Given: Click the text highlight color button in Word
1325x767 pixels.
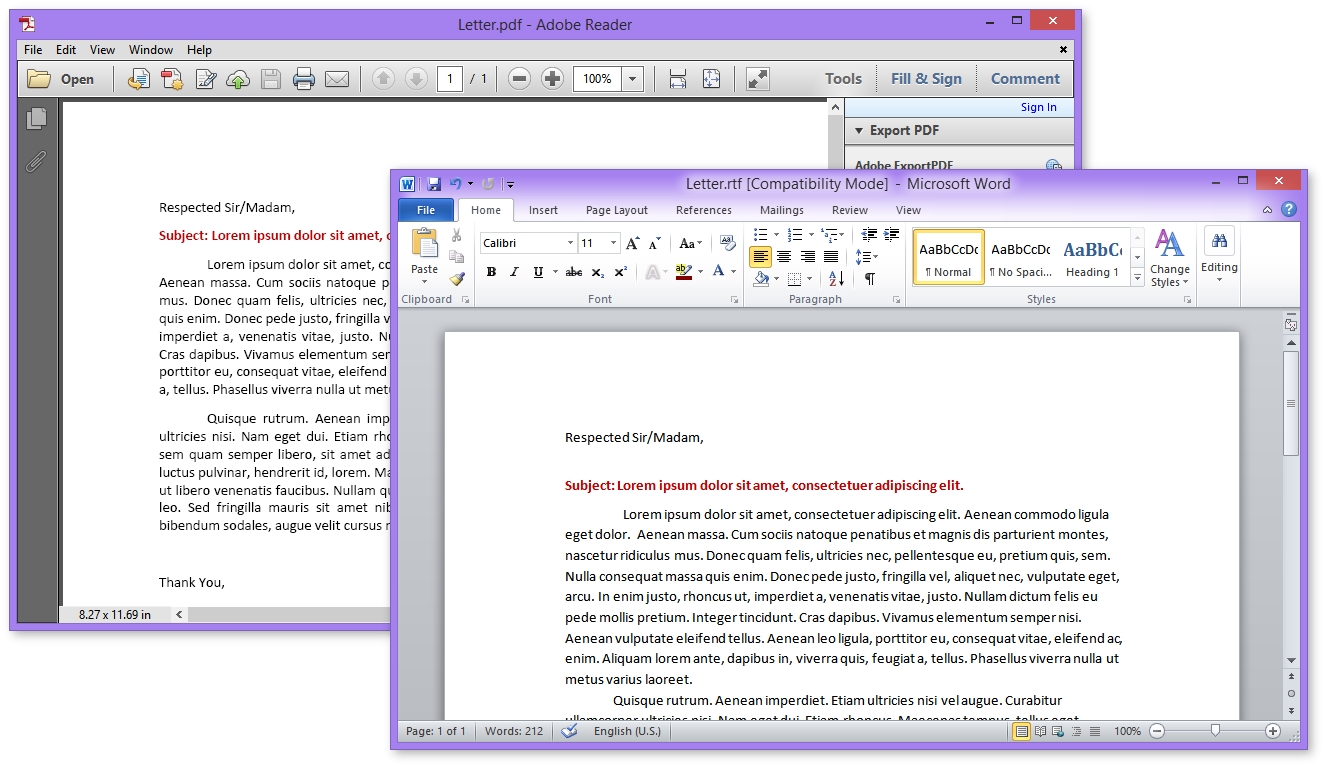Looking at the screenshot, I should coord(684,272).
